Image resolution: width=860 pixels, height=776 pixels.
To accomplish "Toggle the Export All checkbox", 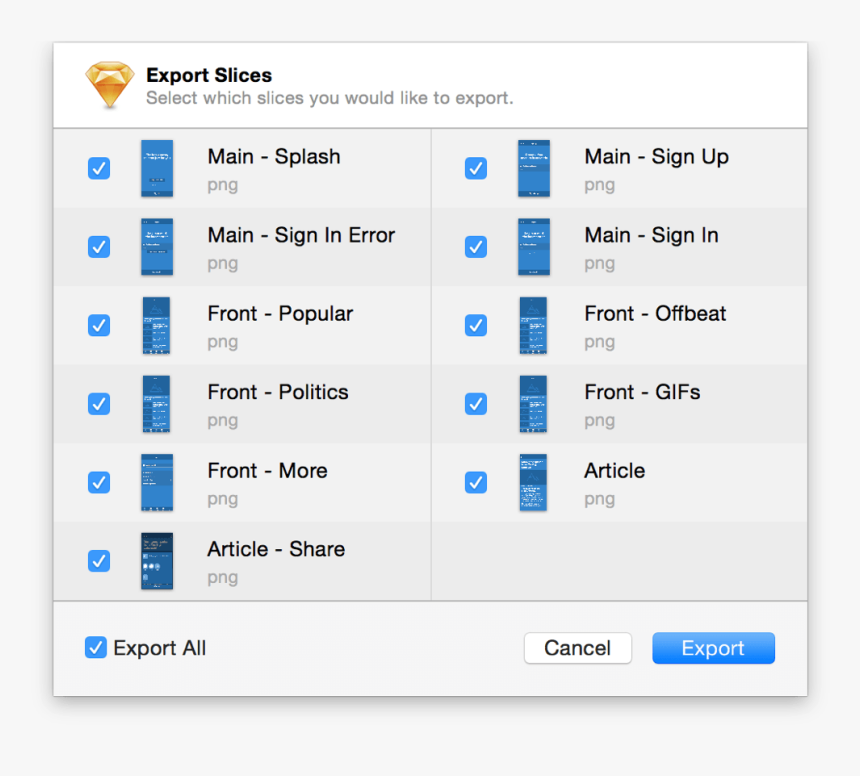I will [x=95, y=648].
